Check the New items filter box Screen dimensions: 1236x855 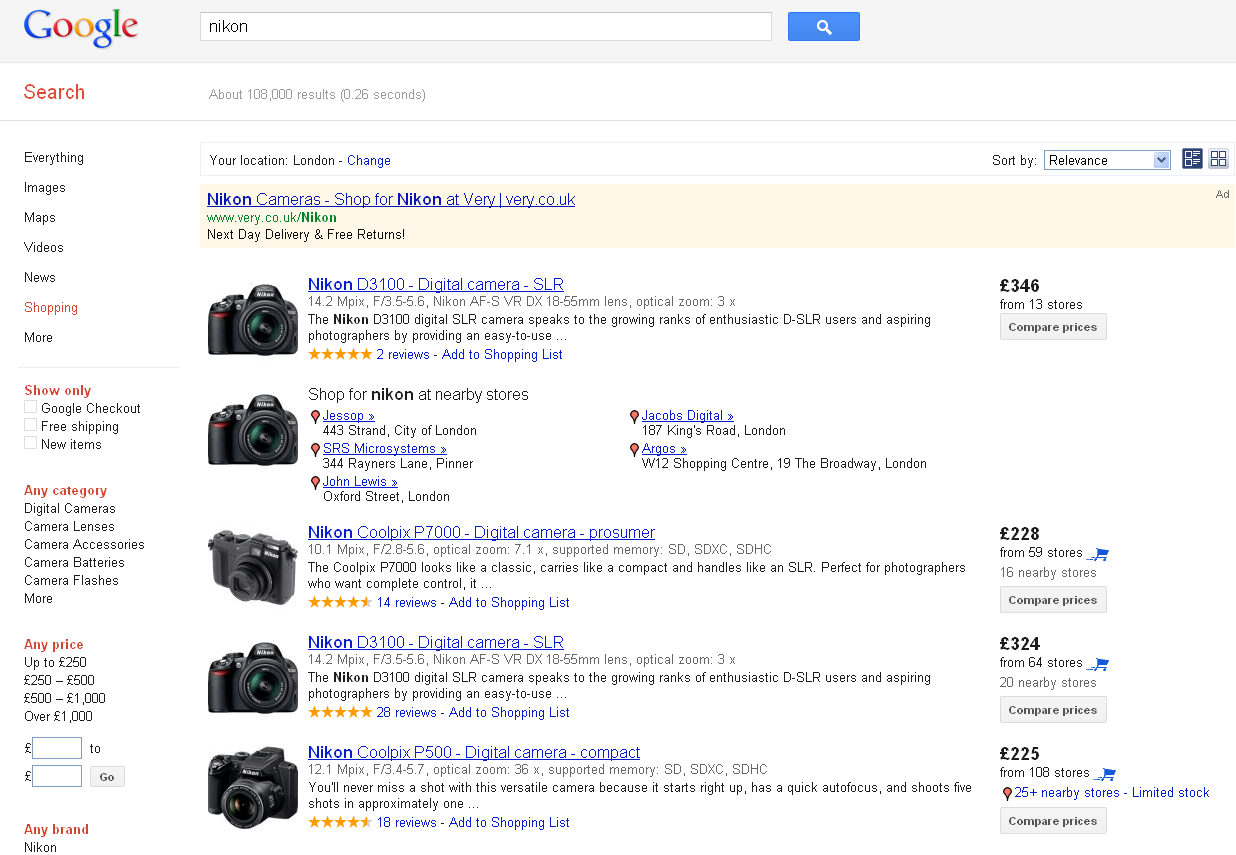point(31,443)
